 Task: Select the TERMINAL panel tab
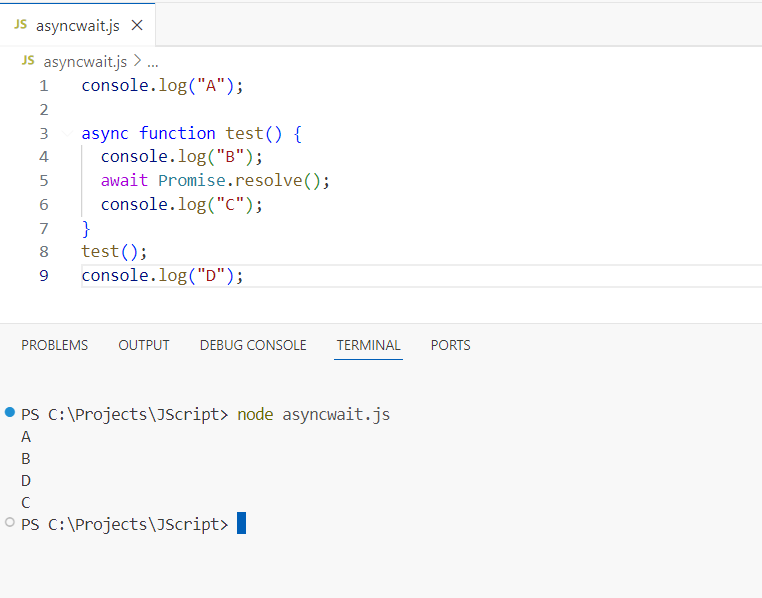coord(368,345)
